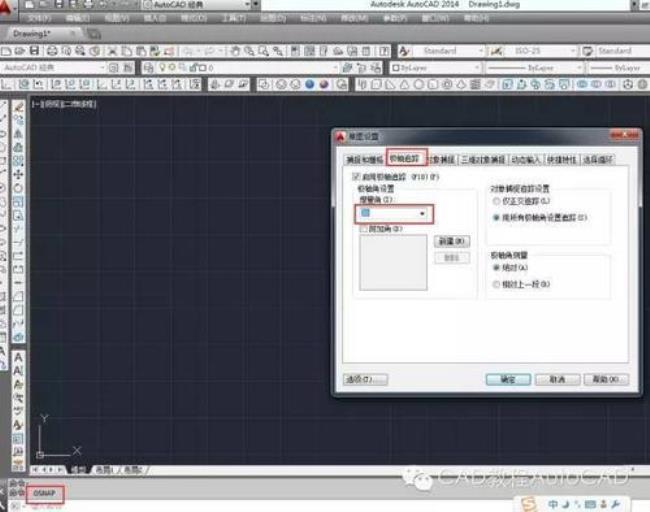The height and width of the screenshot is (512, 650).
Task: Click the Paste icon in Standard toolbar
Action: 141,51
